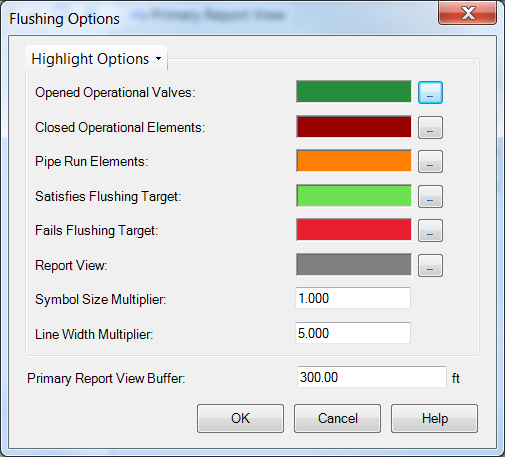
Task: Click ellipsis button for Satisfies Flushing Target
Action: click(x=430, y=196)
